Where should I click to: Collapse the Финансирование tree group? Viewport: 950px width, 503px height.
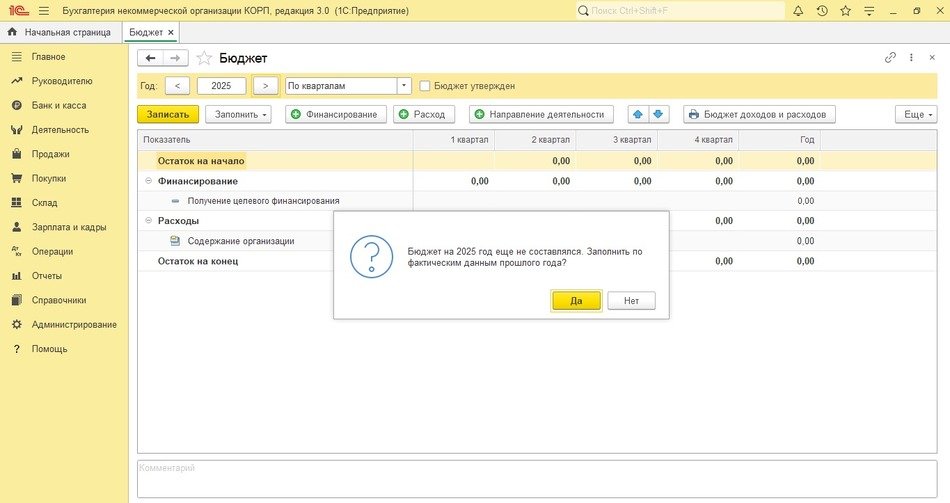(x=148, y=181)
